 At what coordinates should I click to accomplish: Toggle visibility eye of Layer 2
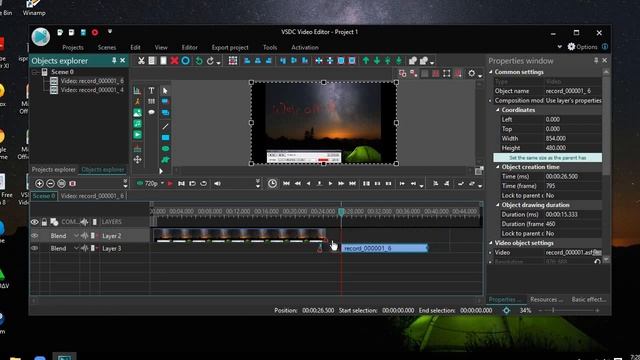click(35, 236)
